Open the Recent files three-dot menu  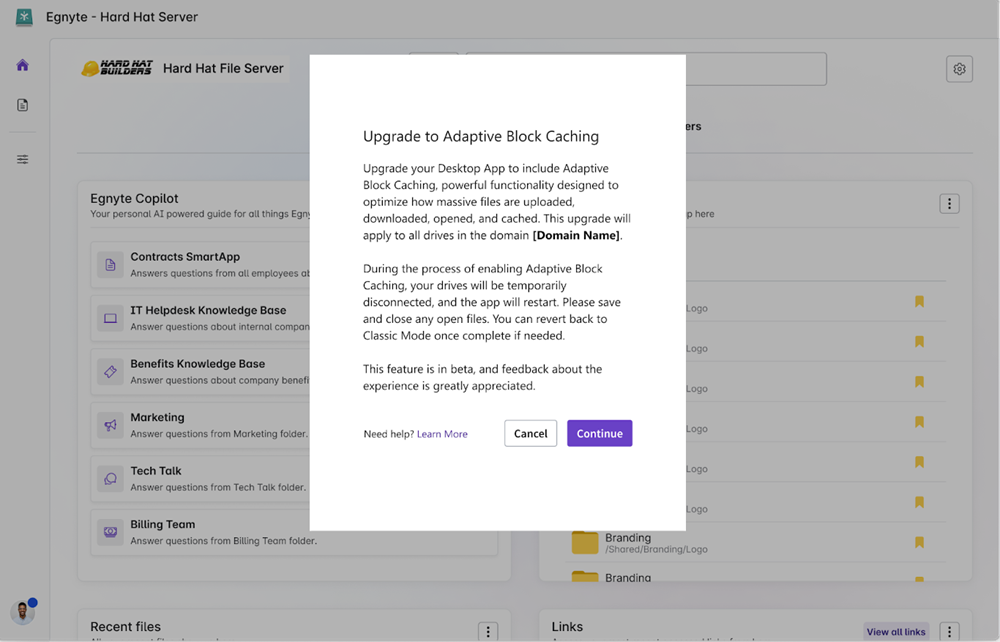[x=487, y=631]
